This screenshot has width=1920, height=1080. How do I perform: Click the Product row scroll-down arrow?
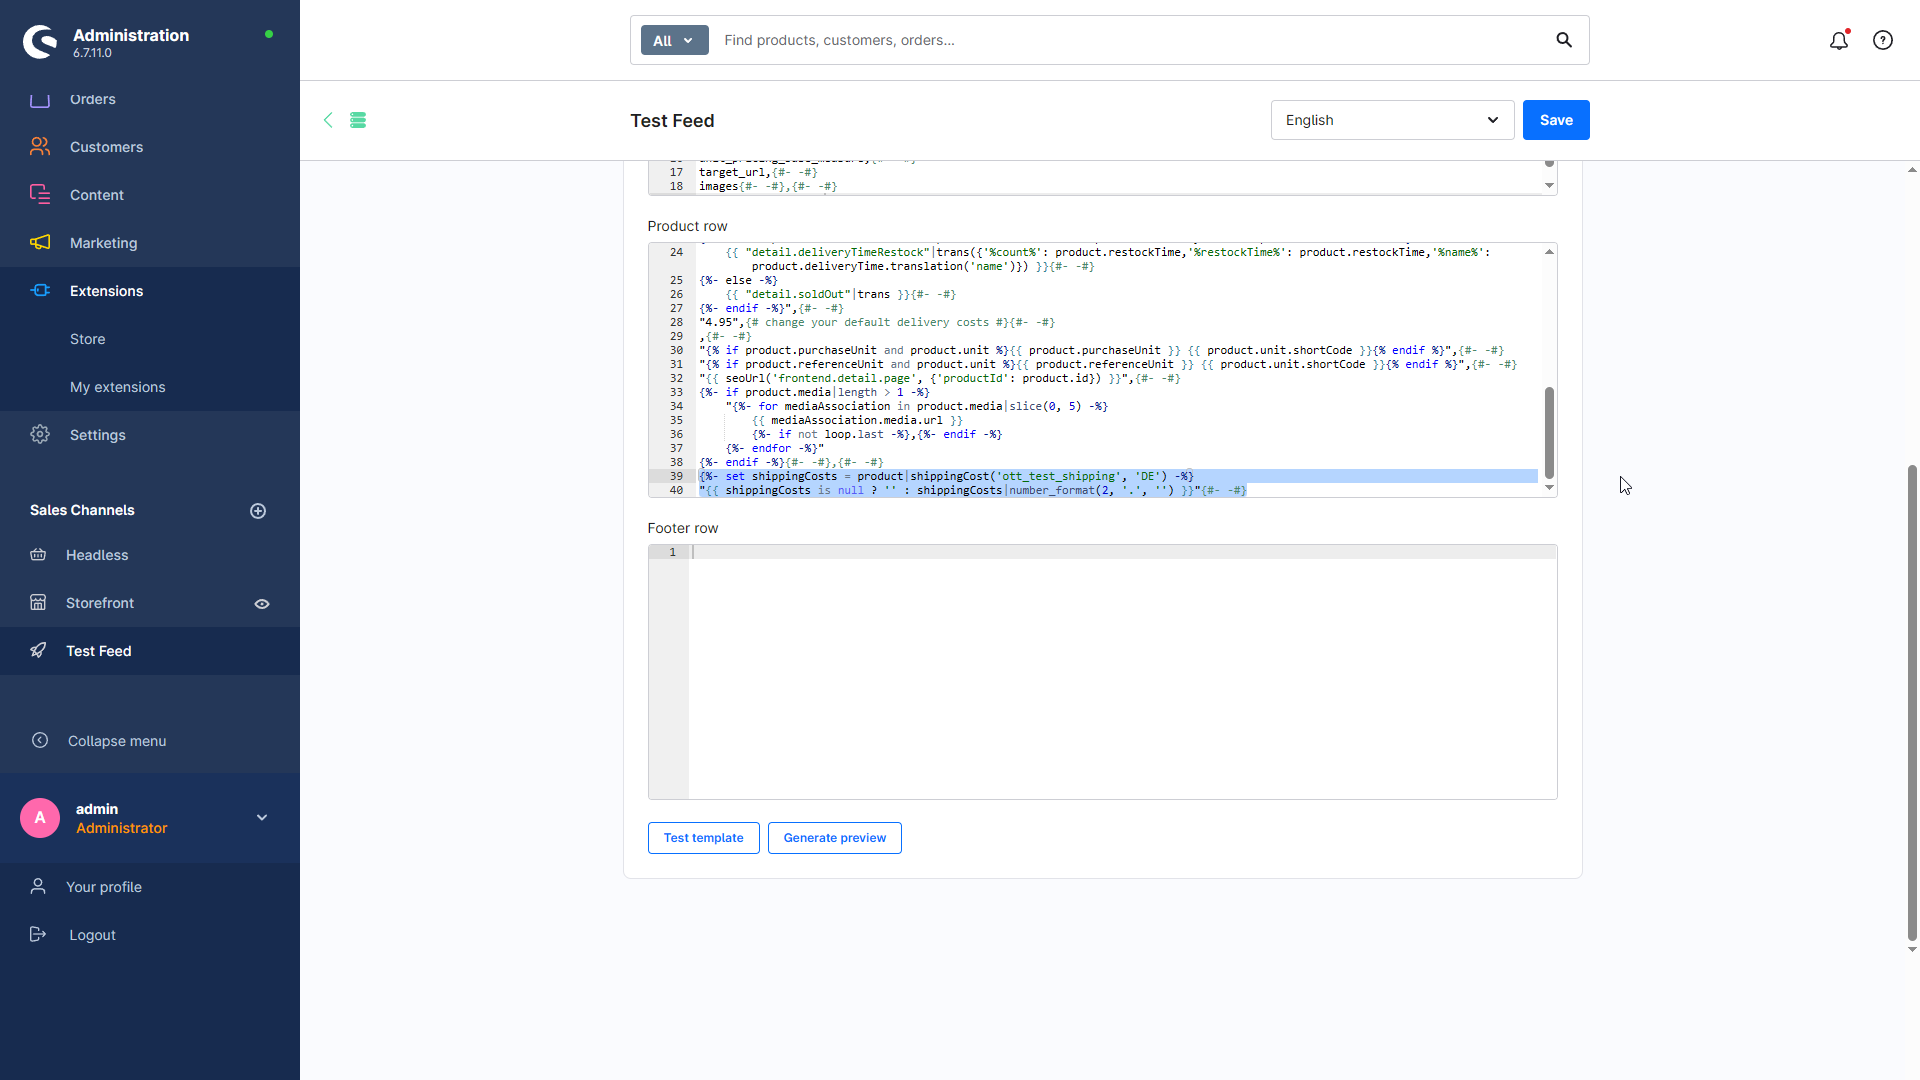pos(1549,488)
